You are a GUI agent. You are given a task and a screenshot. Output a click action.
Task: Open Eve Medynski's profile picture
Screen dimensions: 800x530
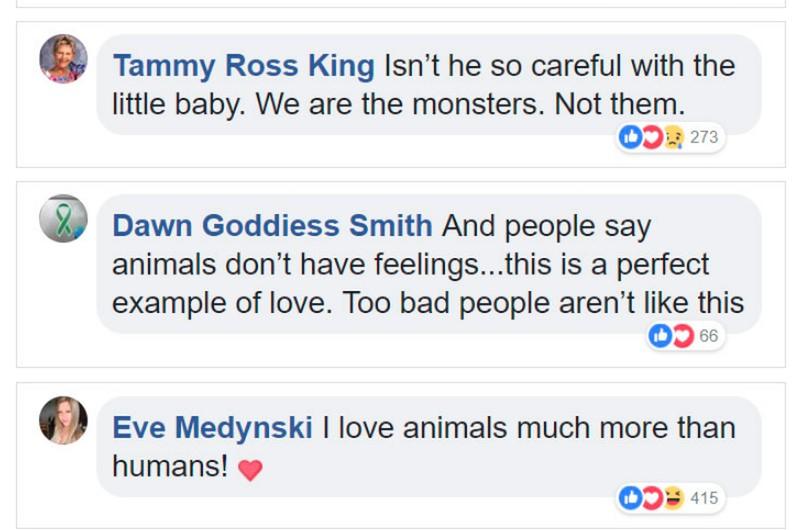(63, 419)
